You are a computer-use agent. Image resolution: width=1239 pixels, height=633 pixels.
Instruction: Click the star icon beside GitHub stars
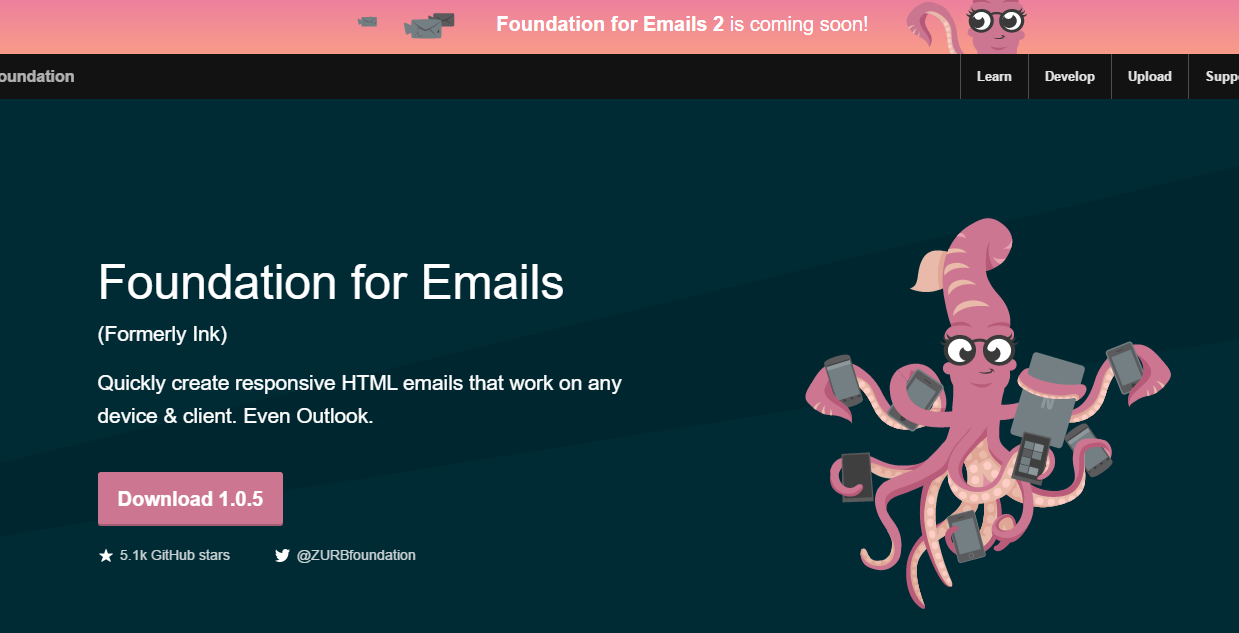click(106, 556)
